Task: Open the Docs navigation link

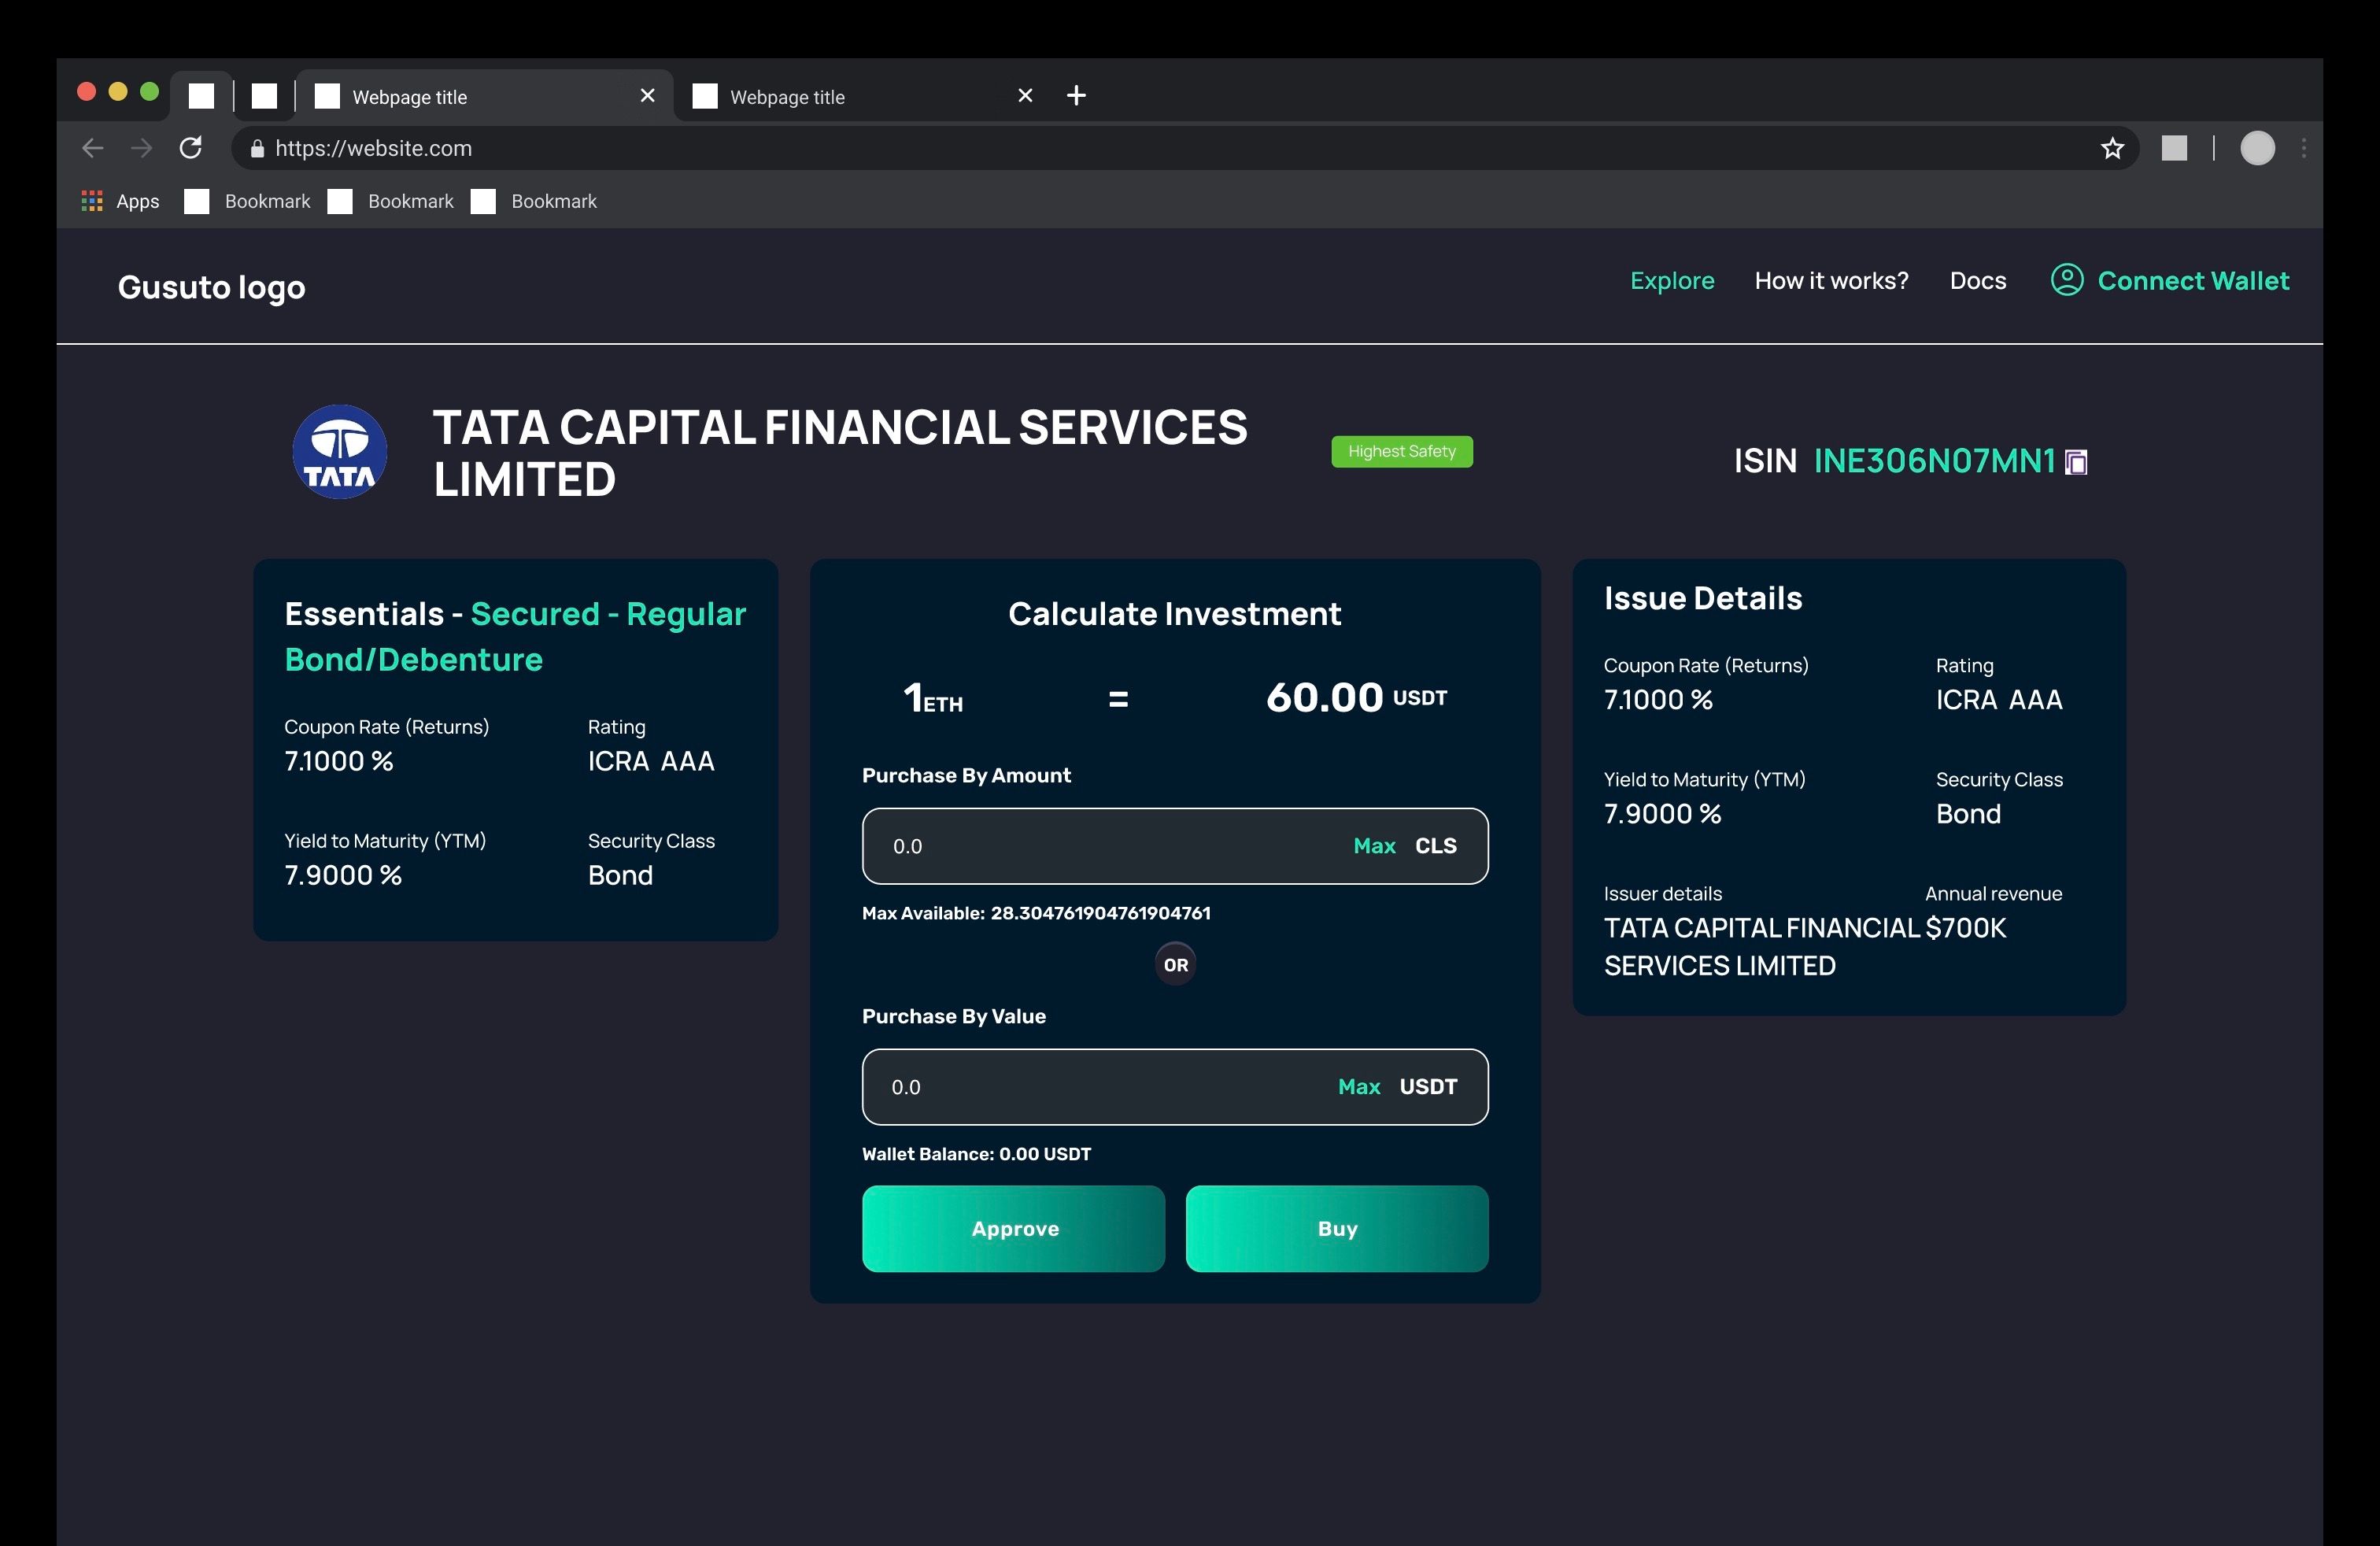Action: click(1977, 280)
